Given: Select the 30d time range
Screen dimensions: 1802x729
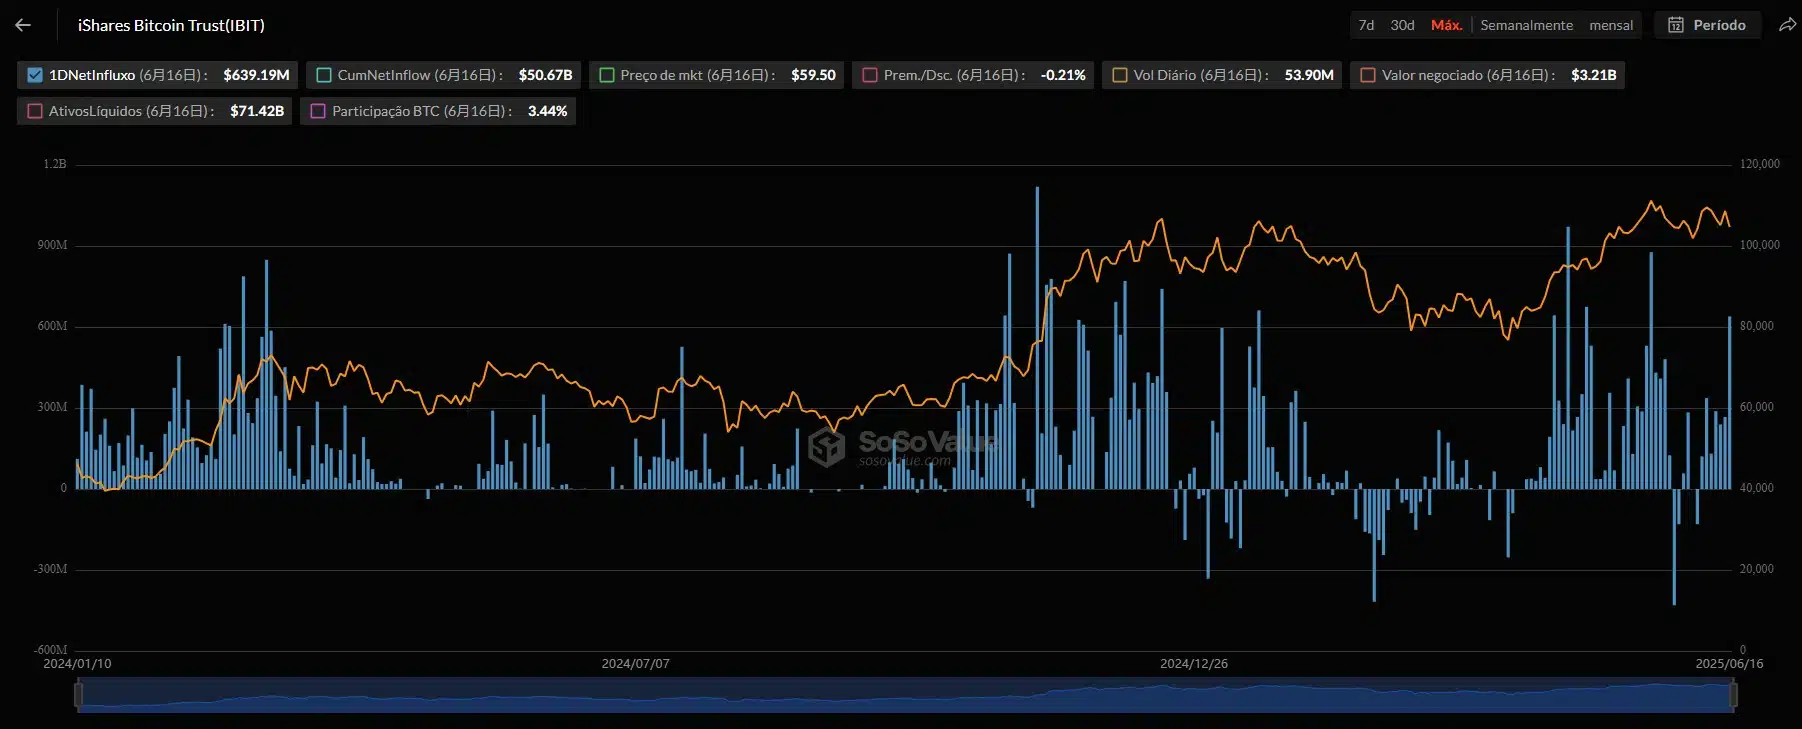Looking at the screenshot, I should [x=1402, y=25].
